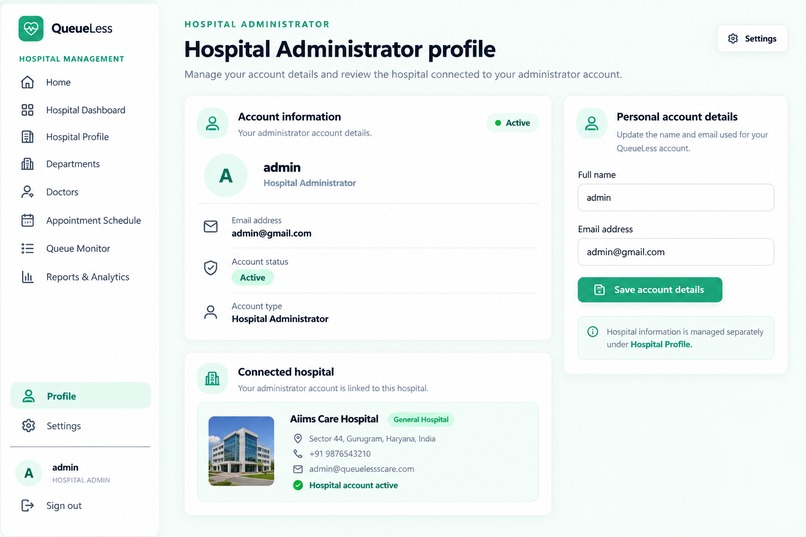
Task: Follow the Hospital Profile link in the note
Action: (x=661, y=344)
